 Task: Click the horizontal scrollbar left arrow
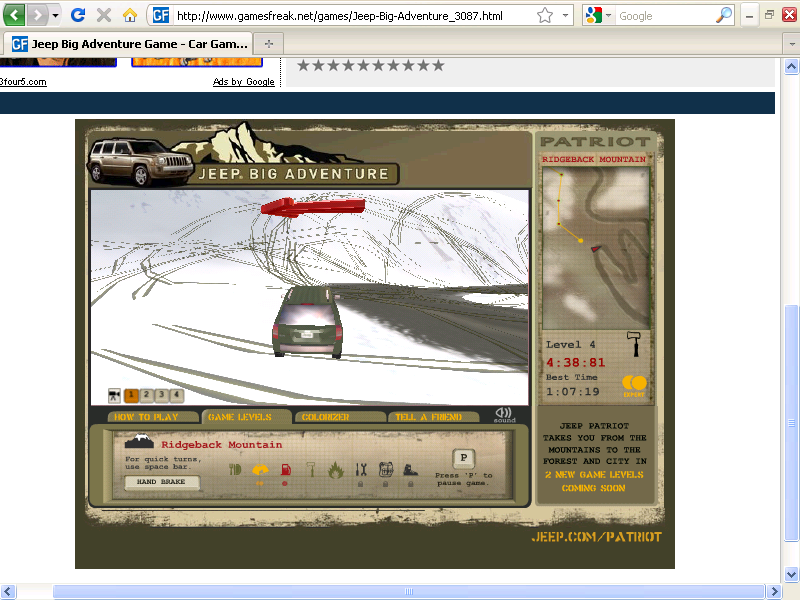pos(8,592)
